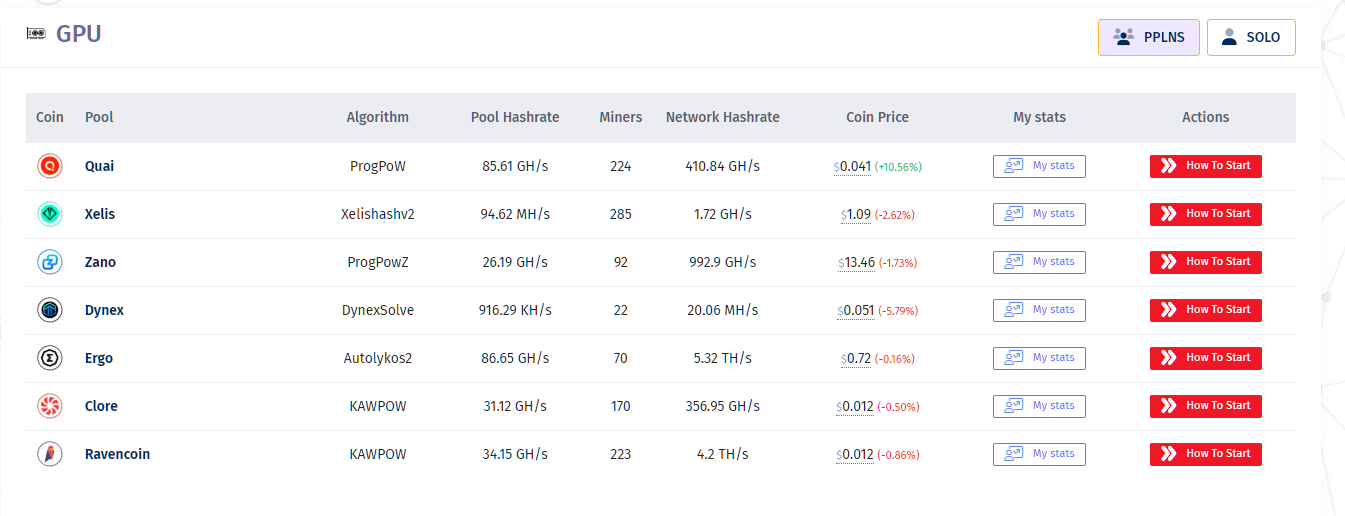Click the Quai coin price value
The height and width of the screenshot is (516, 1345).
pyautogui.click(x=855, y=166)
